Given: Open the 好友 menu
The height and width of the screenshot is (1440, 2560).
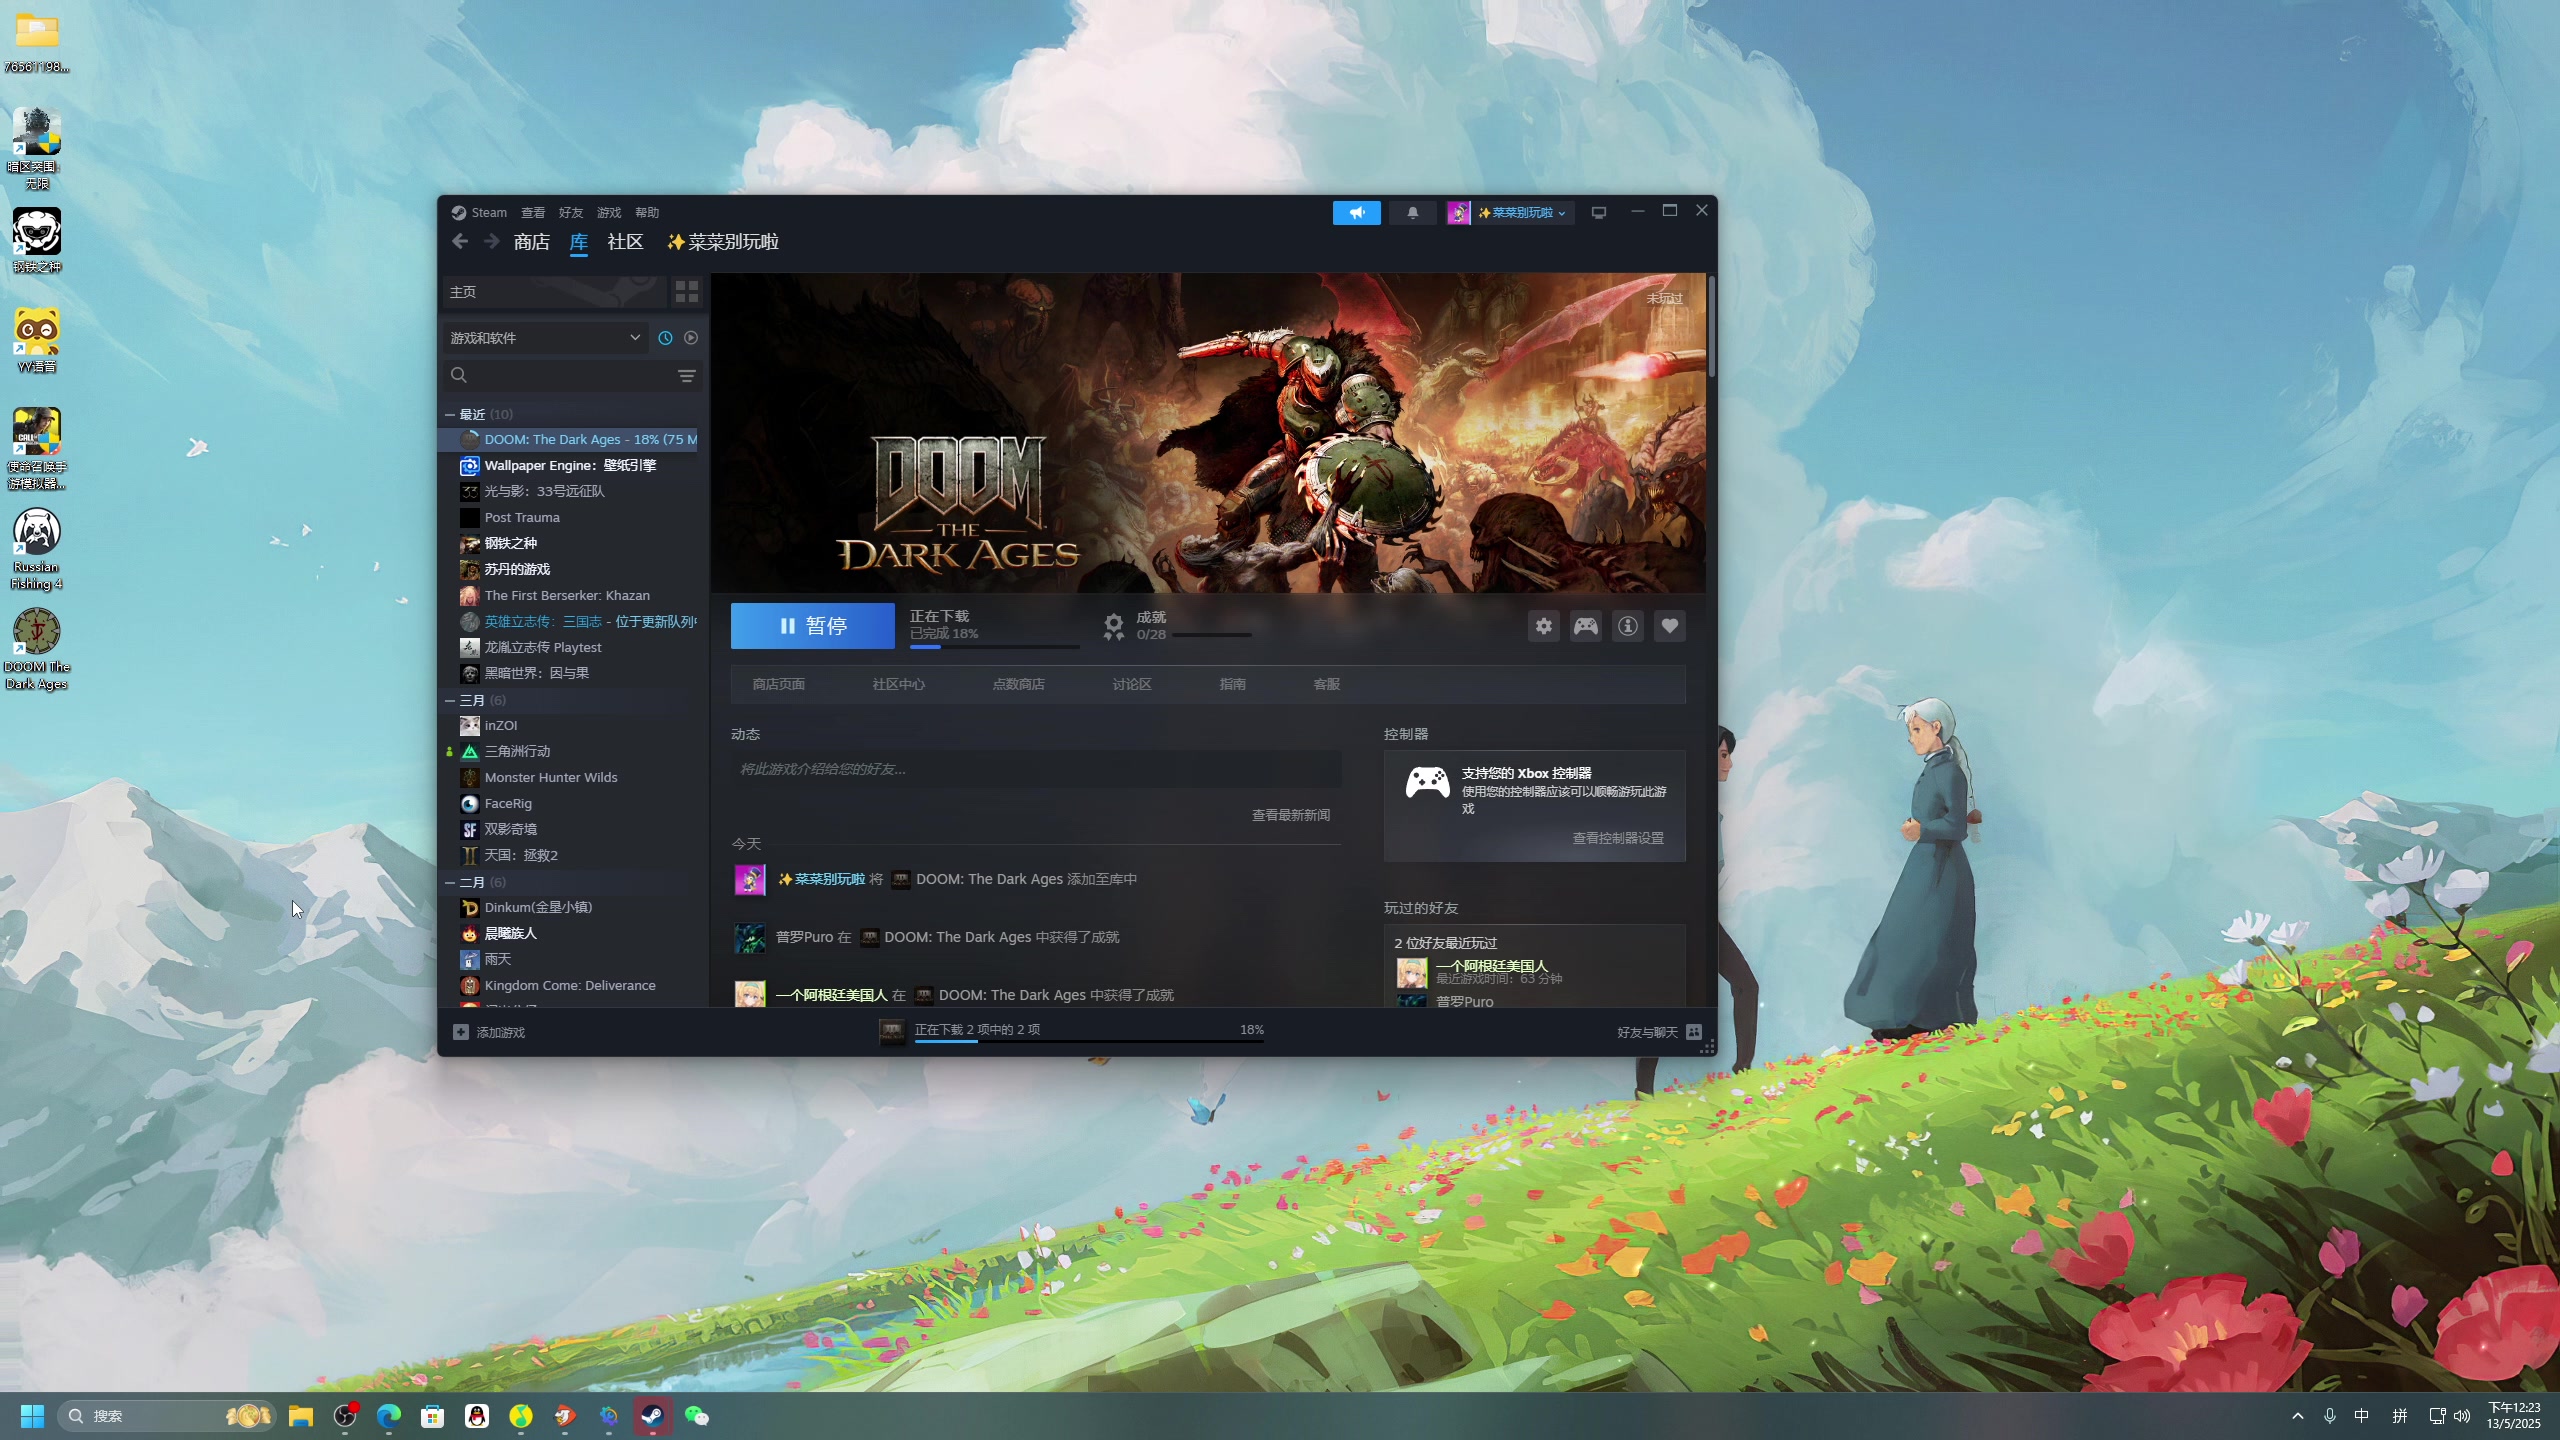Looking at the screenshot, I should [571, 213].
